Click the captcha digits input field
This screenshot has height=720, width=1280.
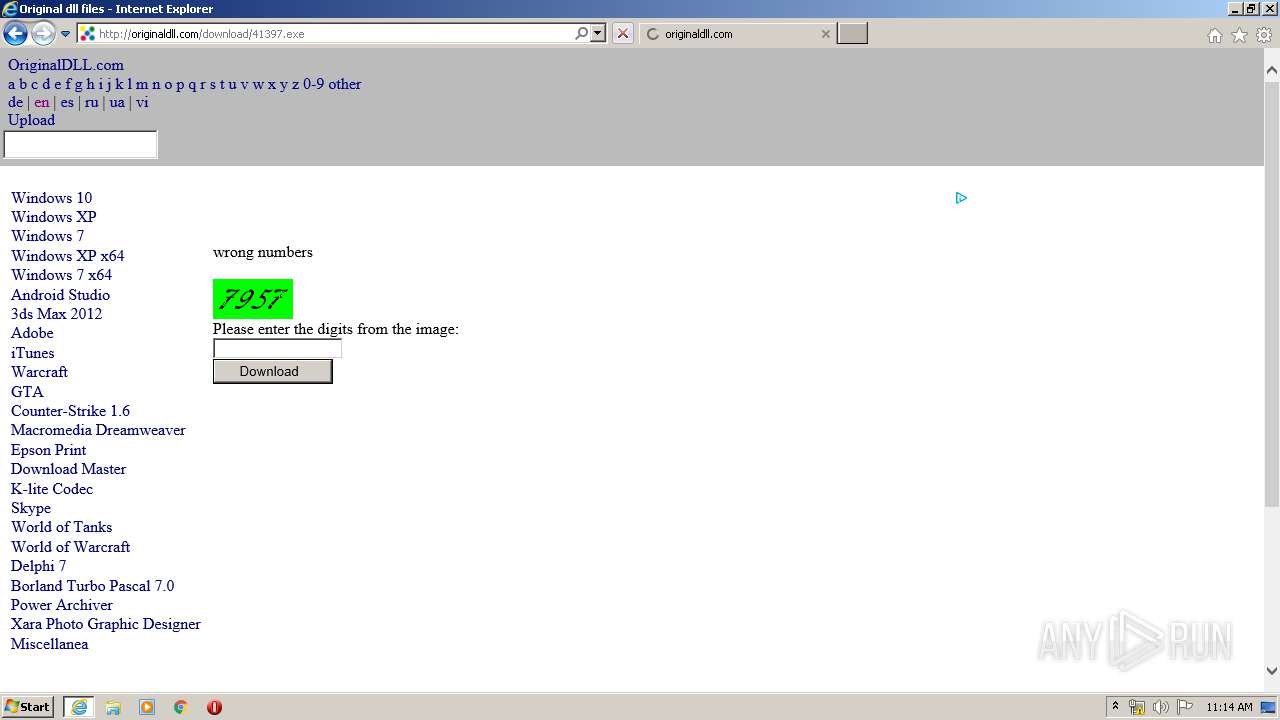click(x=277, y=349)
